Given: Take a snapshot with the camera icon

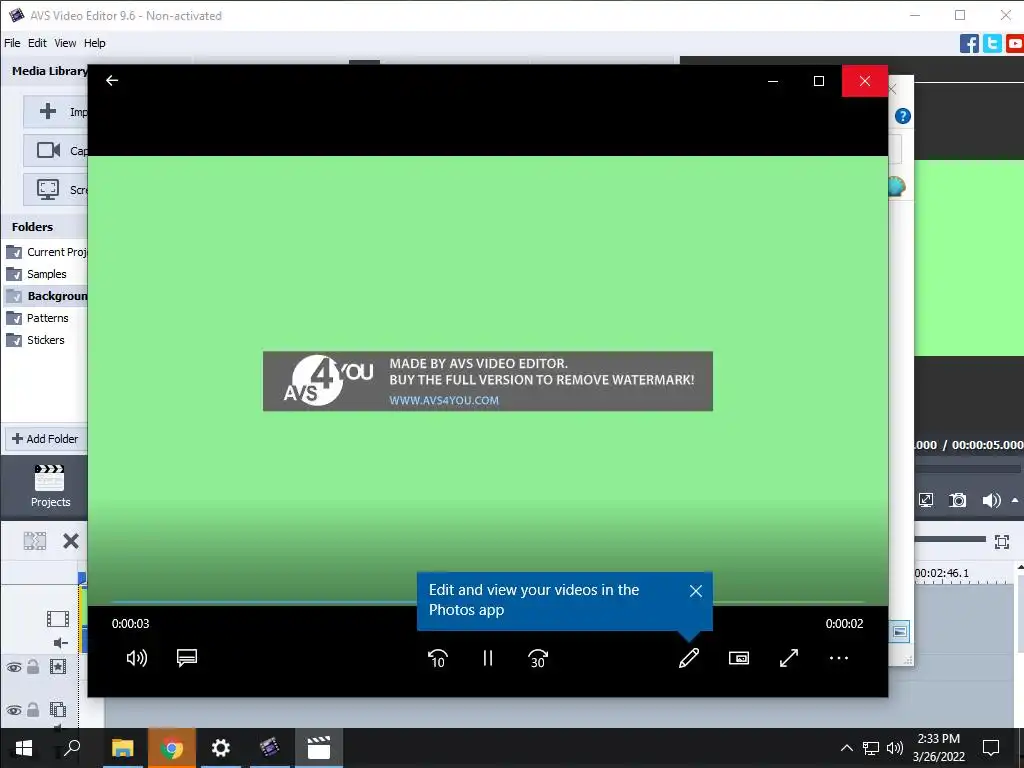Looking at the screenshot, I should 957,500.
